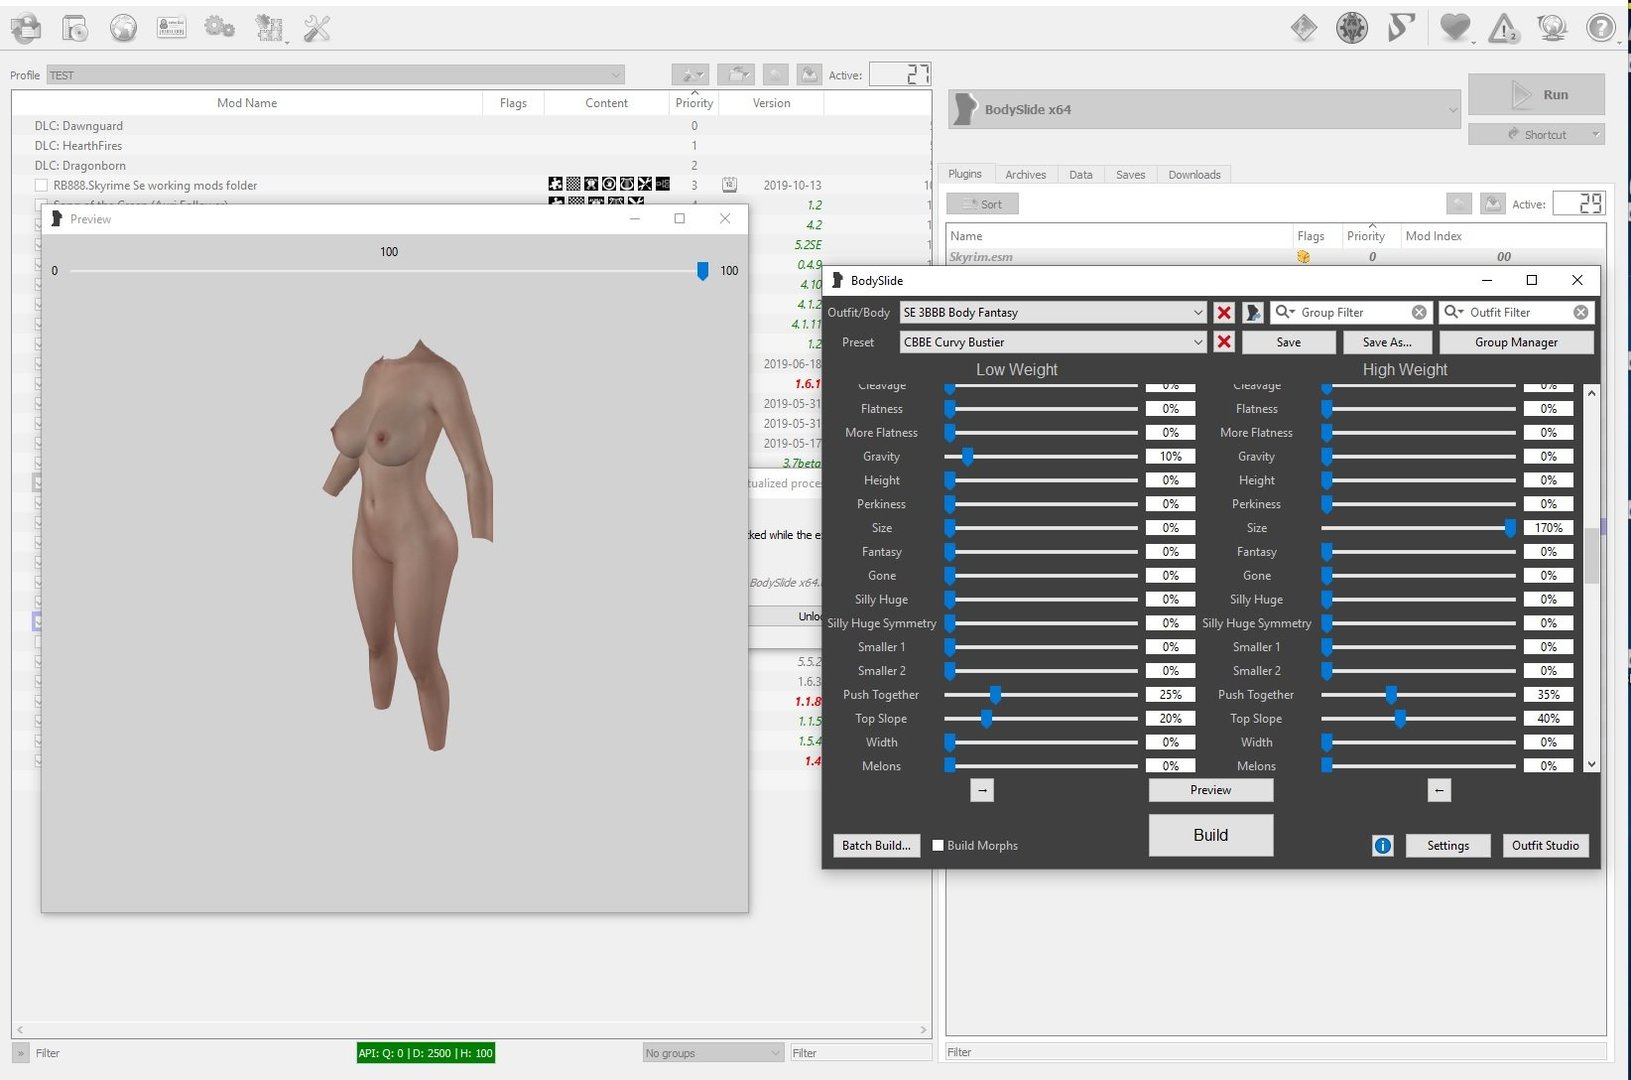Click the globe Nexus icon in toolbar
This screenshot has height=1080, width=1631.
(123, 29)
